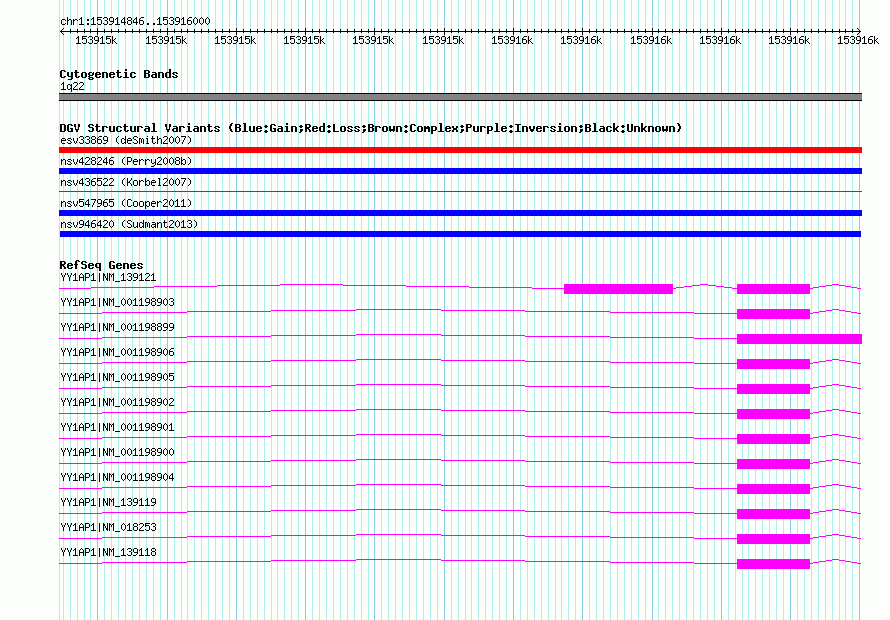Click the Cytogenetic Bands track heading
890x620 pixels.
[x=119, y=74]
